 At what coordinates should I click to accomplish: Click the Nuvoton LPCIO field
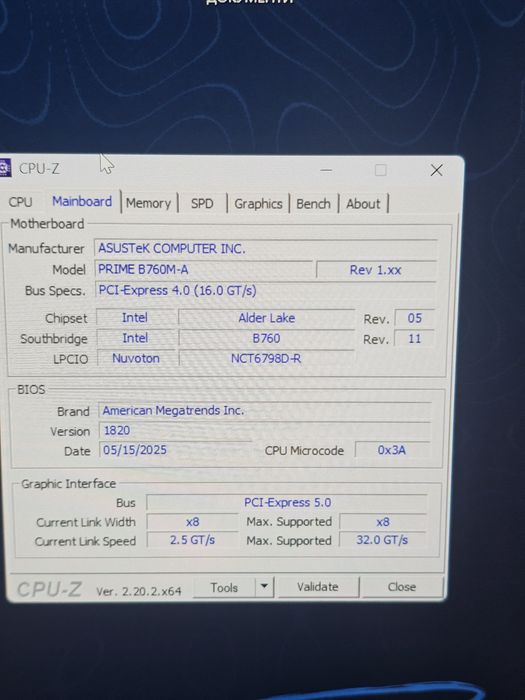136,358
